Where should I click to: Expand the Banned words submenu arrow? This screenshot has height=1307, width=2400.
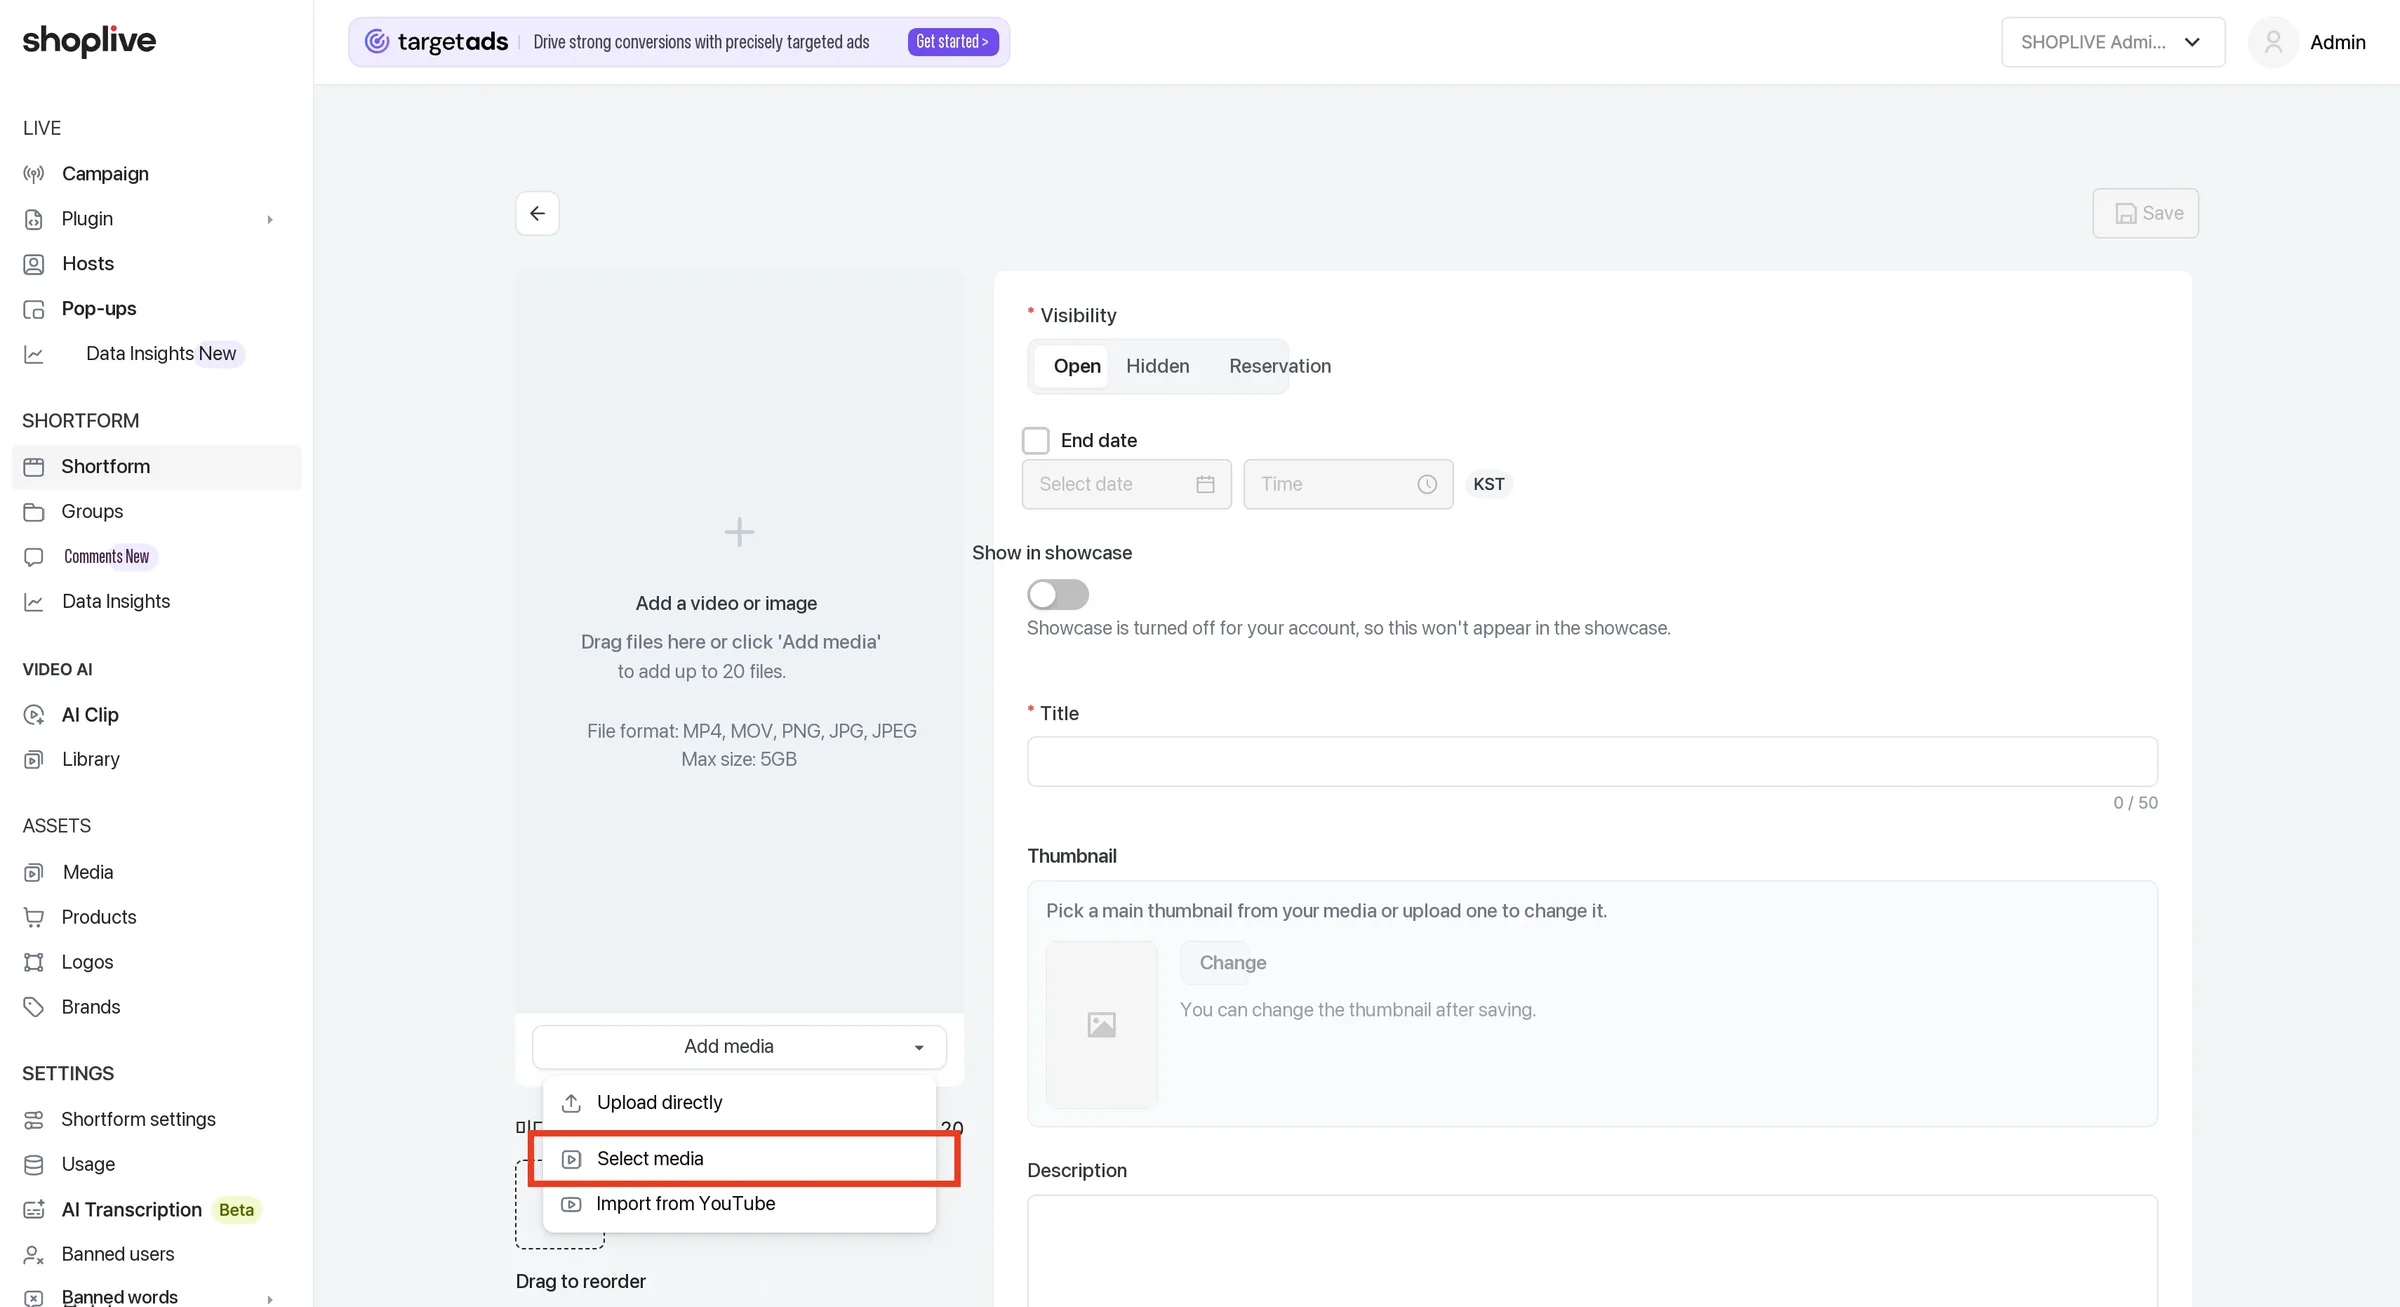click(270, 1299)
